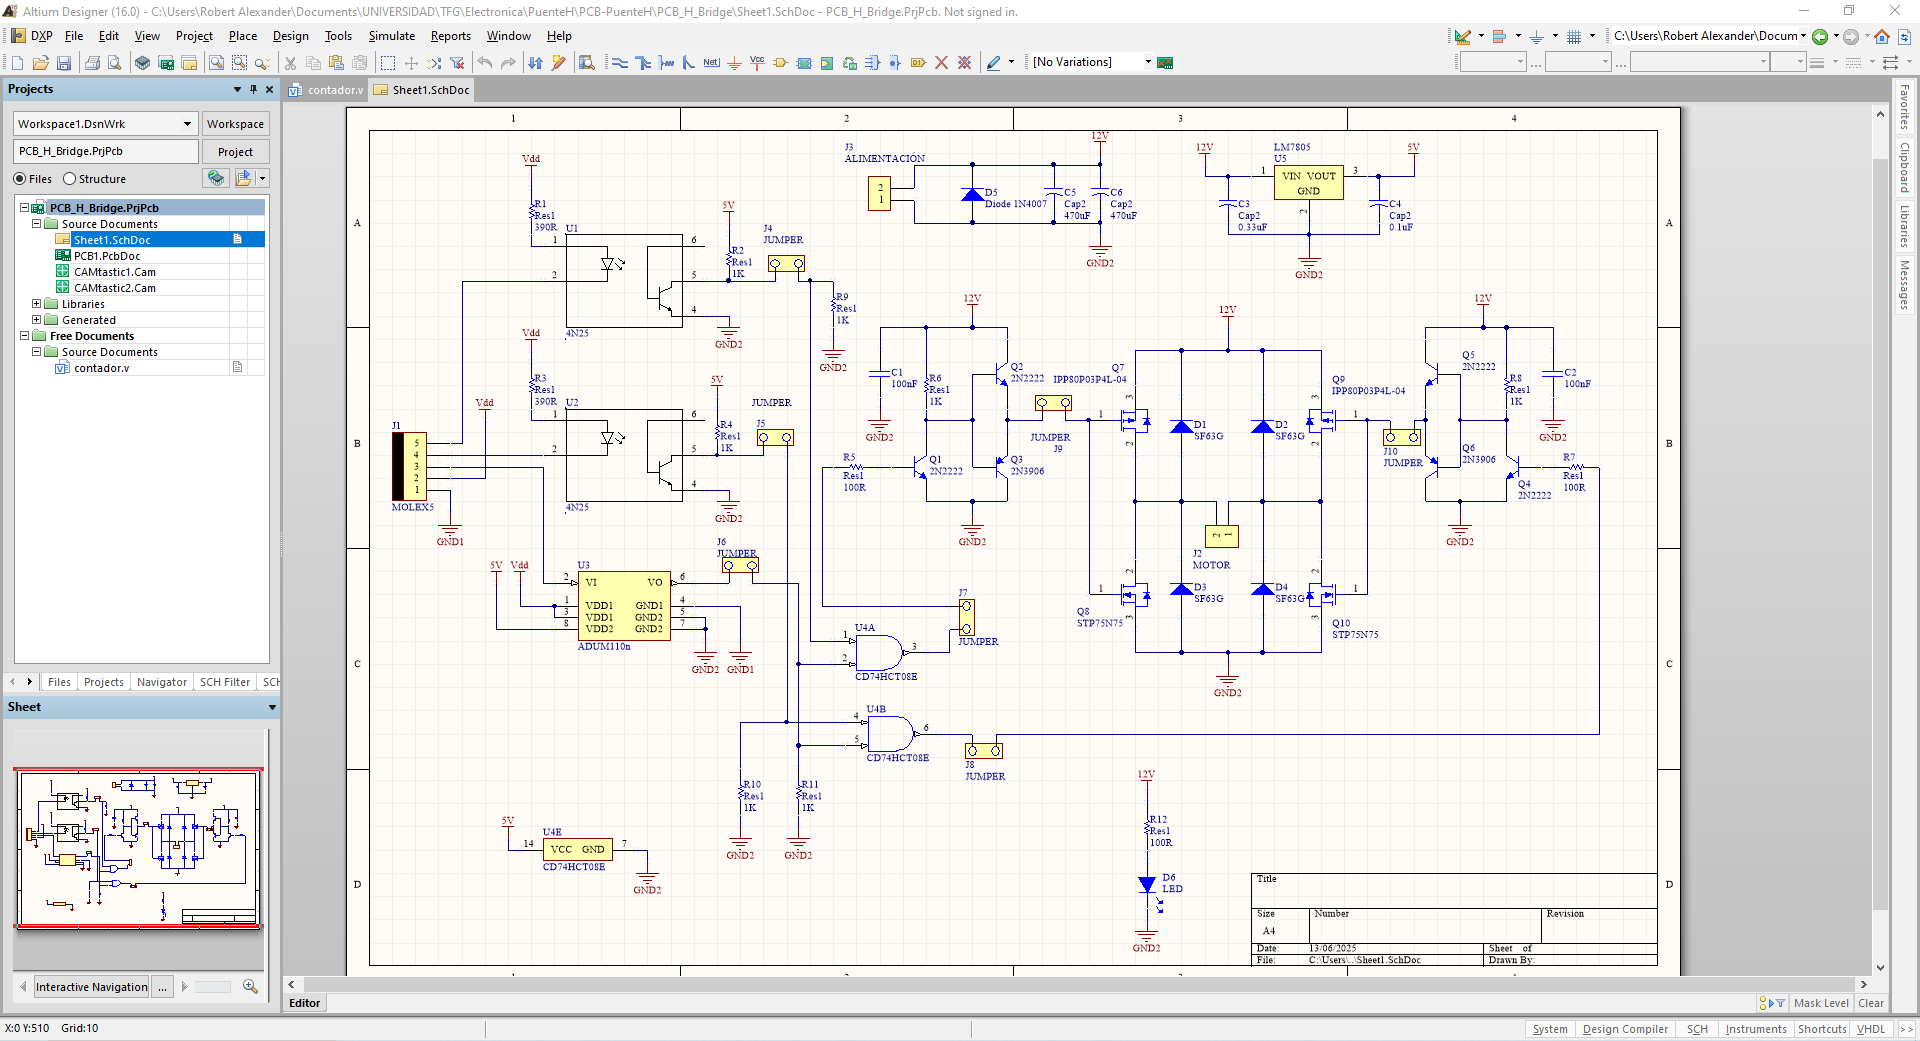Click the Undo arrow in toolbar
Screen dimensions: 1920x1041
tap(485, 63)
